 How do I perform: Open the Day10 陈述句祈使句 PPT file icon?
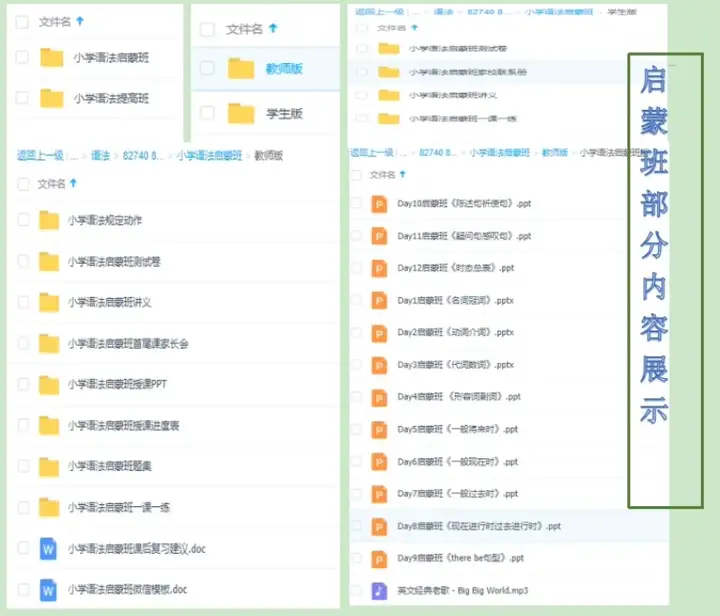379,204
